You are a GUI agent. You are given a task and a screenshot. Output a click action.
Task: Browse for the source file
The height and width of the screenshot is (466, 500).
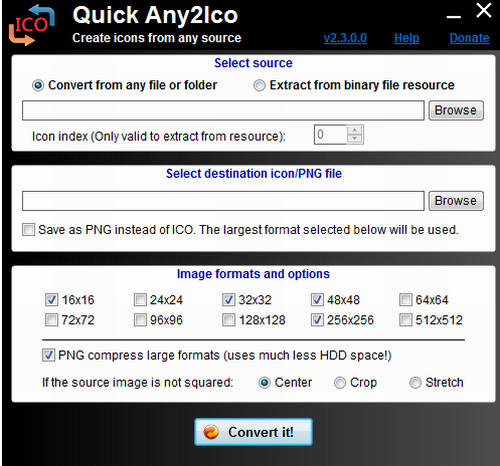pos(456,110)
